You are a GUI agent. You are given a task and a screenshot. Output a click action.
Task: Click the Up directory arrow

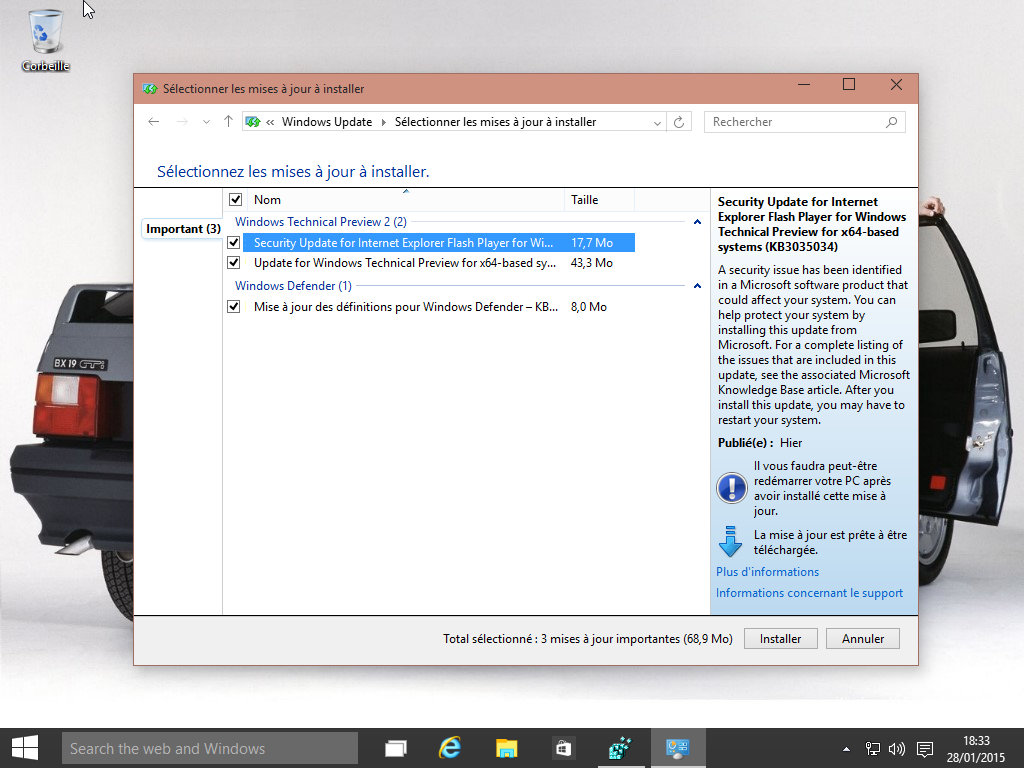tap(228, 122)
